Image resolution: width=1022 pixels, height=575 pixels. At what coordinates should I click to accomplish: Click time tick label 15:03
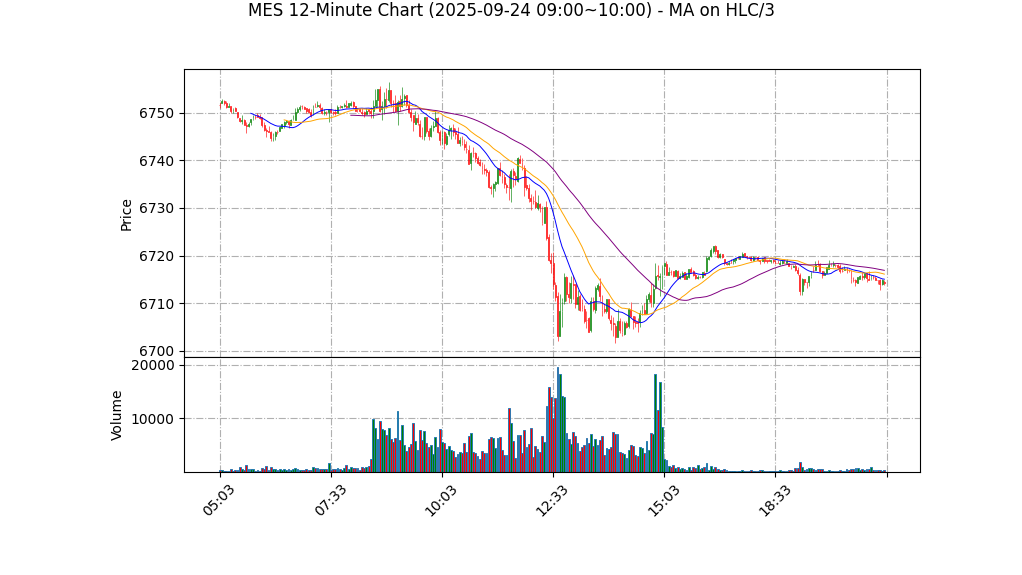(663, 501)
